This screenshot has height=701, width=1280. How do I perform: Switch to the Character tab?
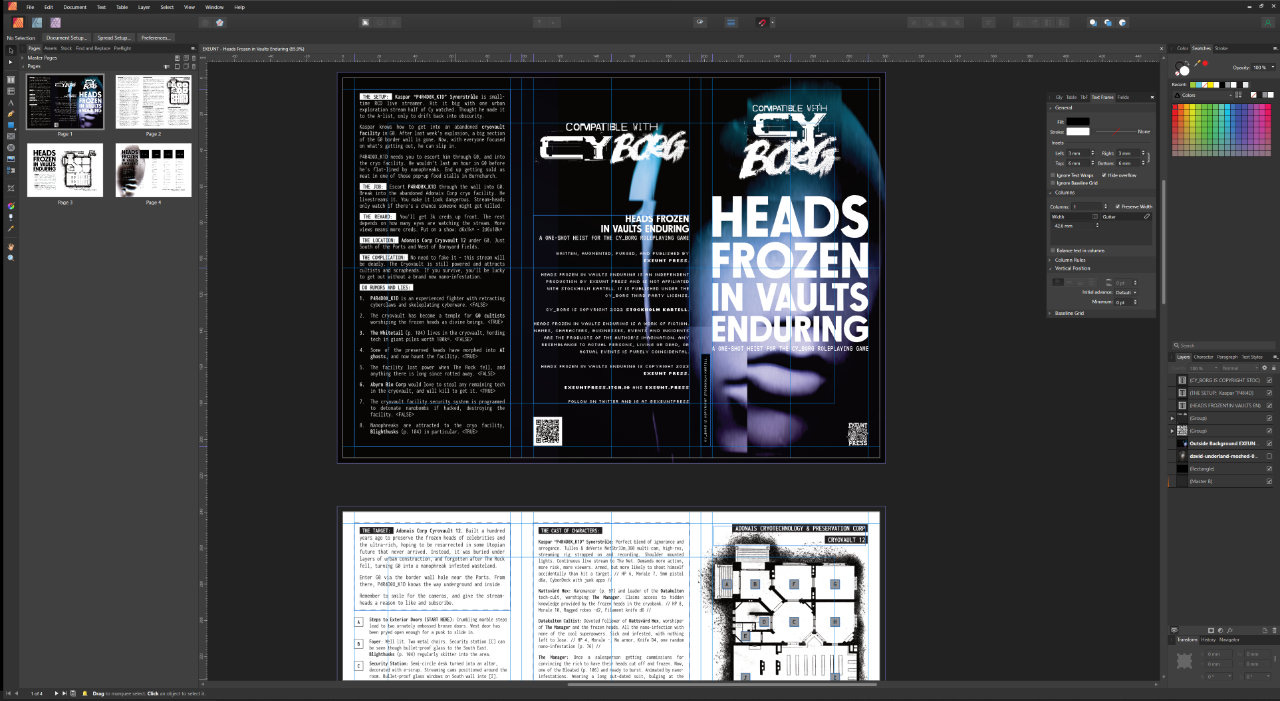coord(1203,357)
